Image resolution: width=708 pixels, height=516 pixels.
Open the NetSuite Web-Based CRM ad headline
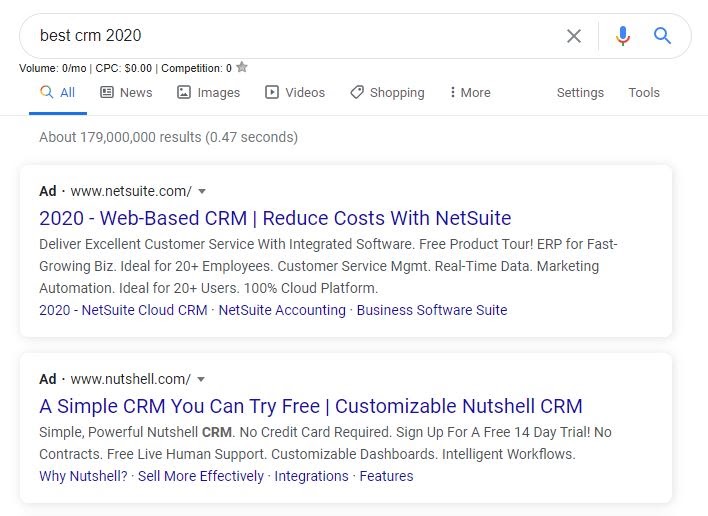pyautogui.click(x=275, y=218)
